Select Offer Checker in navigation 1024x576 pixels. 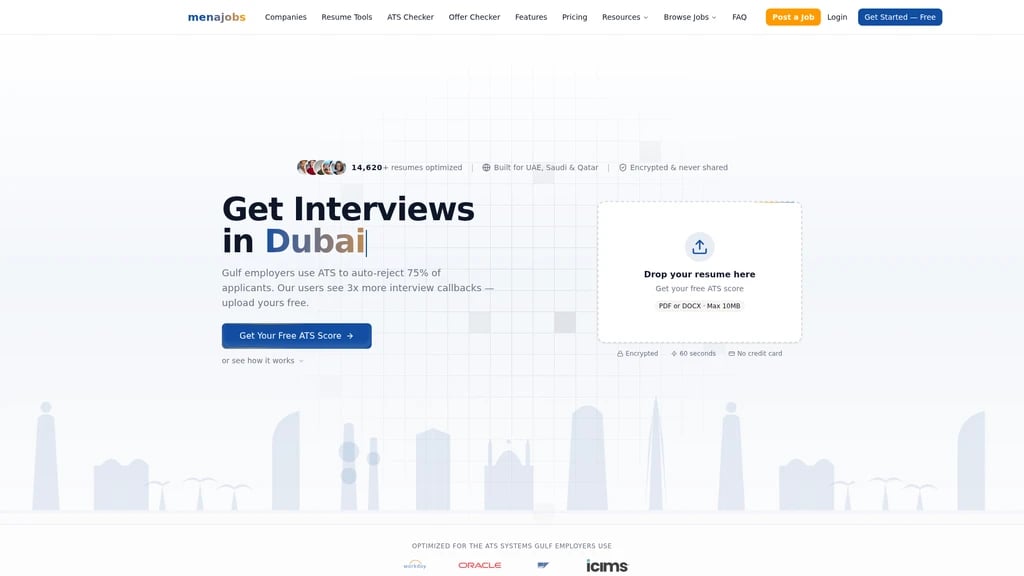(474, 17)
